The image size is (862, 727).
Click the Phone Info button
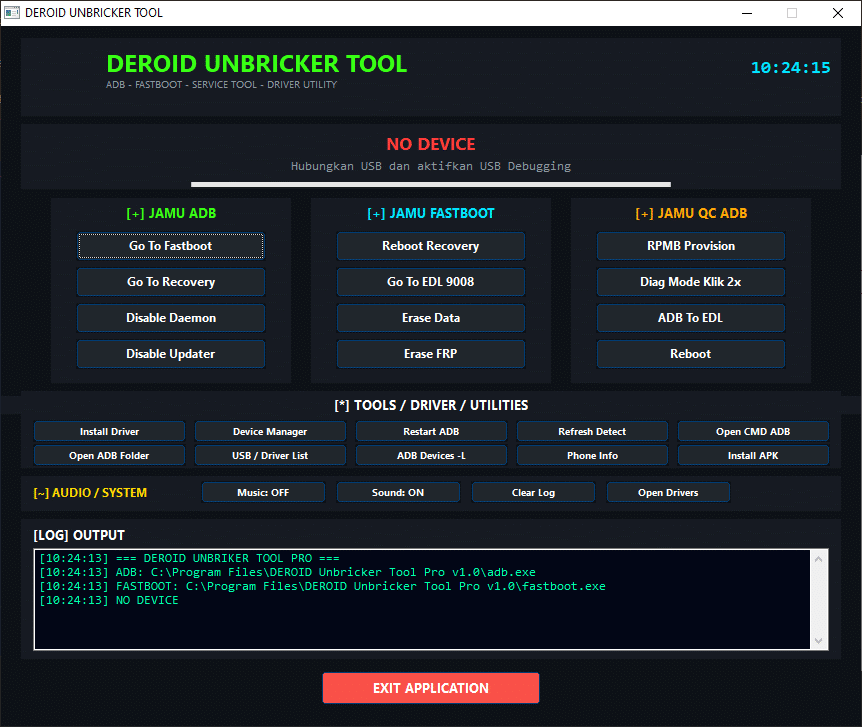(592, 455)
